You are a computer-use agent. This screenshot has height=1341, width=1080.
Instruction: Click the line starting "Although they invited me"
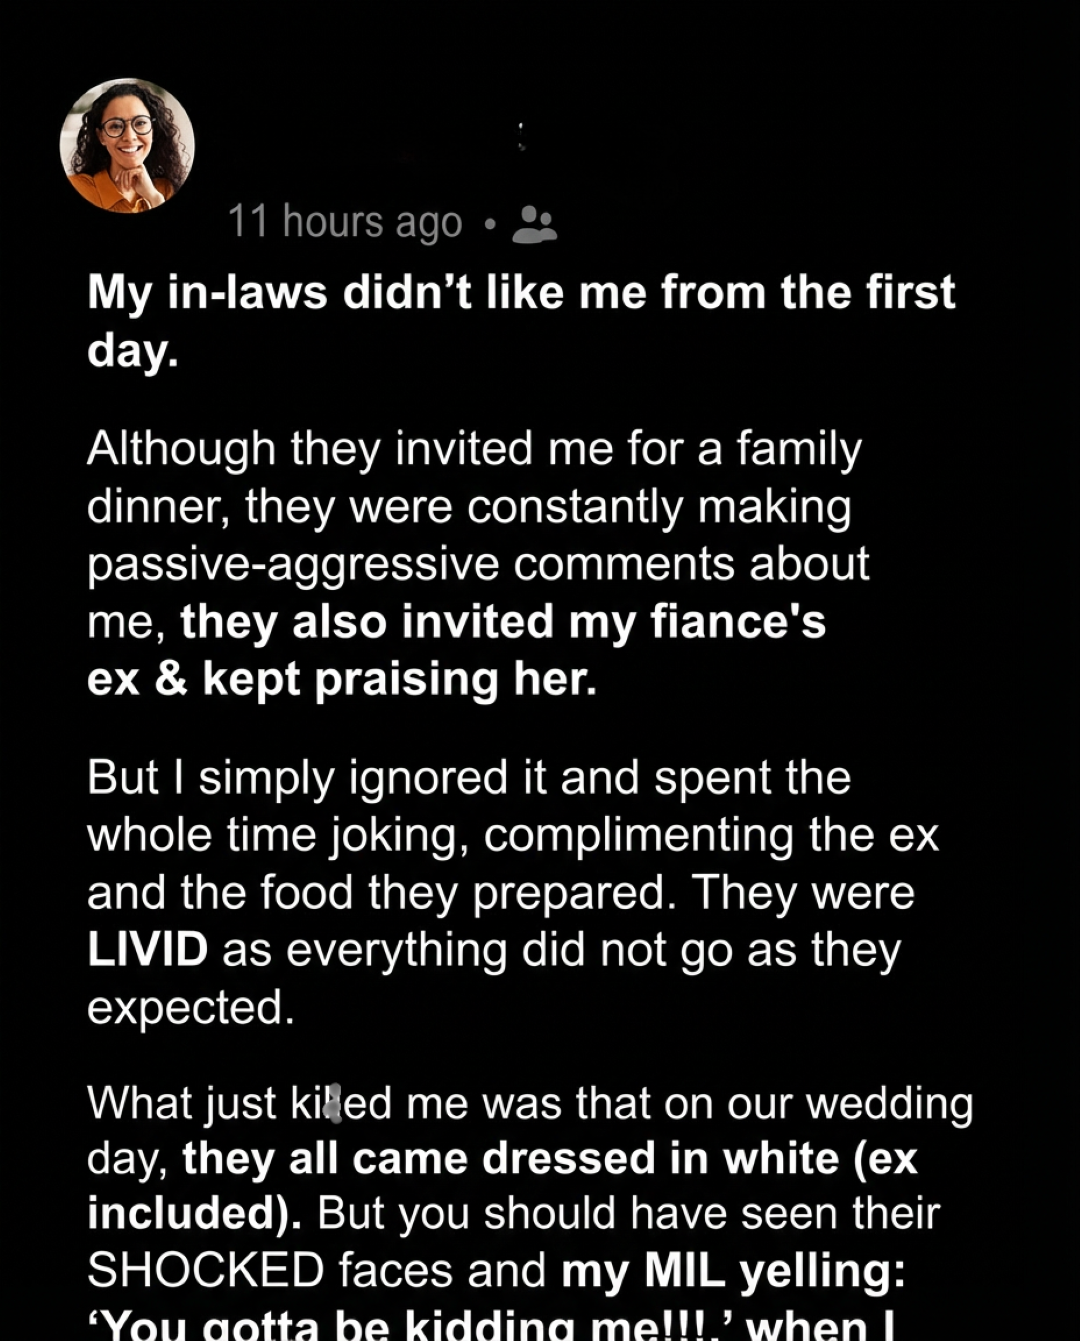(473, 449)
